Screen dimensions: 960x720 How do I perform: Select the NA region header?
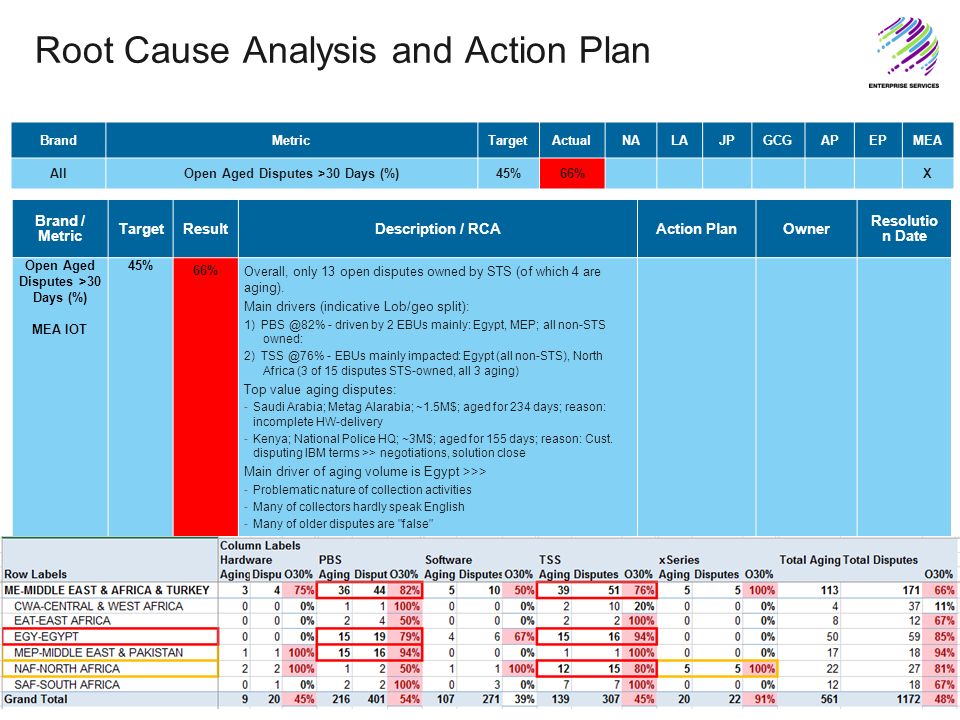point(631,140)
